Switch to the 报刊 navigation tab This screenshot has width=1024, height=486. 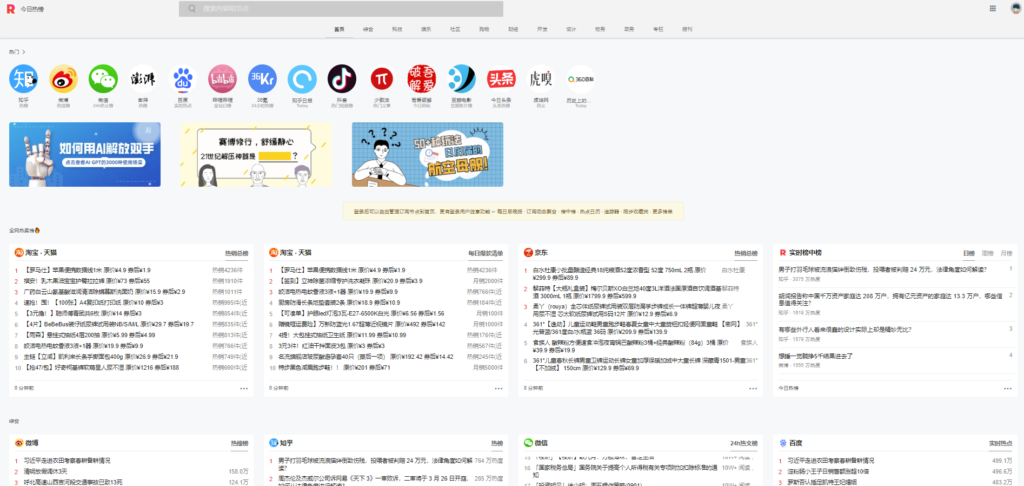(686, 29)
